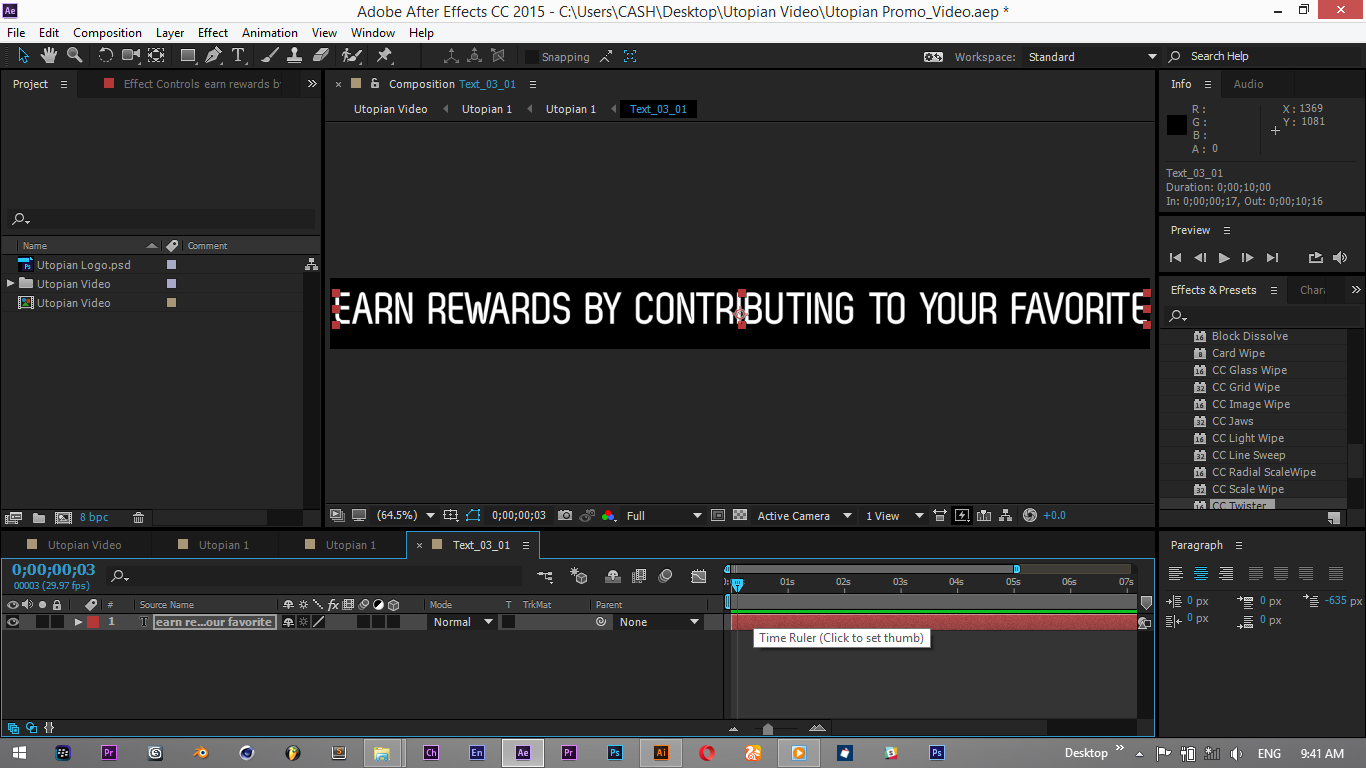1366x768 pixels.
Task: Open the Composition menu
Action: (107, 33)
